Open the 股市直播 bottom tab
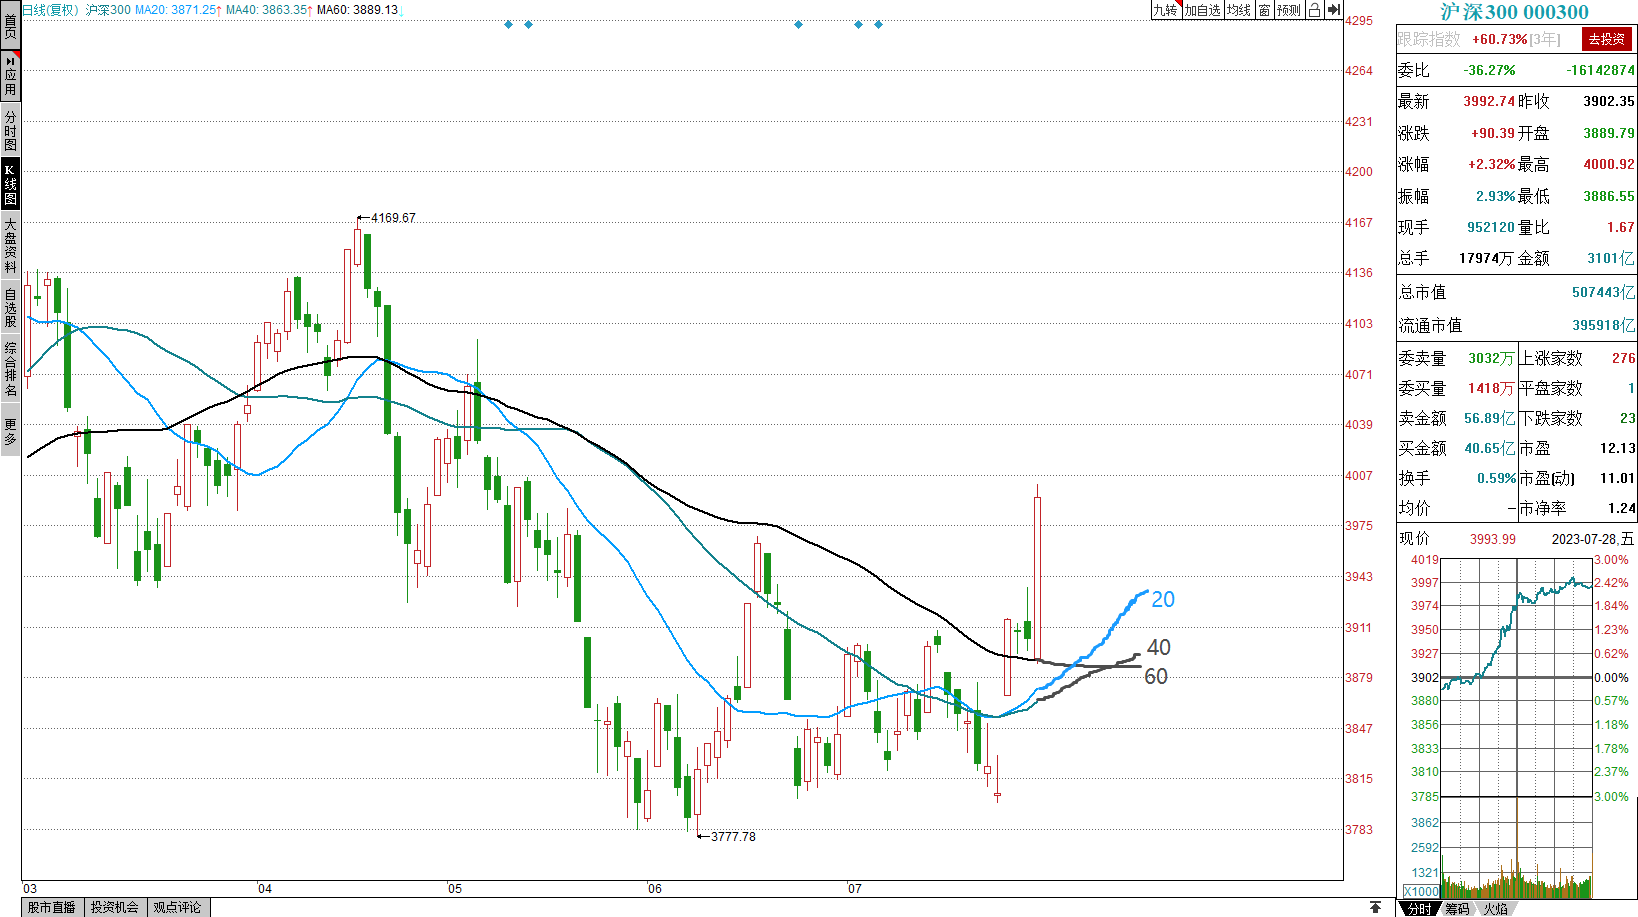The height and width of the screenshot is (917, 1638). (52, 907)
